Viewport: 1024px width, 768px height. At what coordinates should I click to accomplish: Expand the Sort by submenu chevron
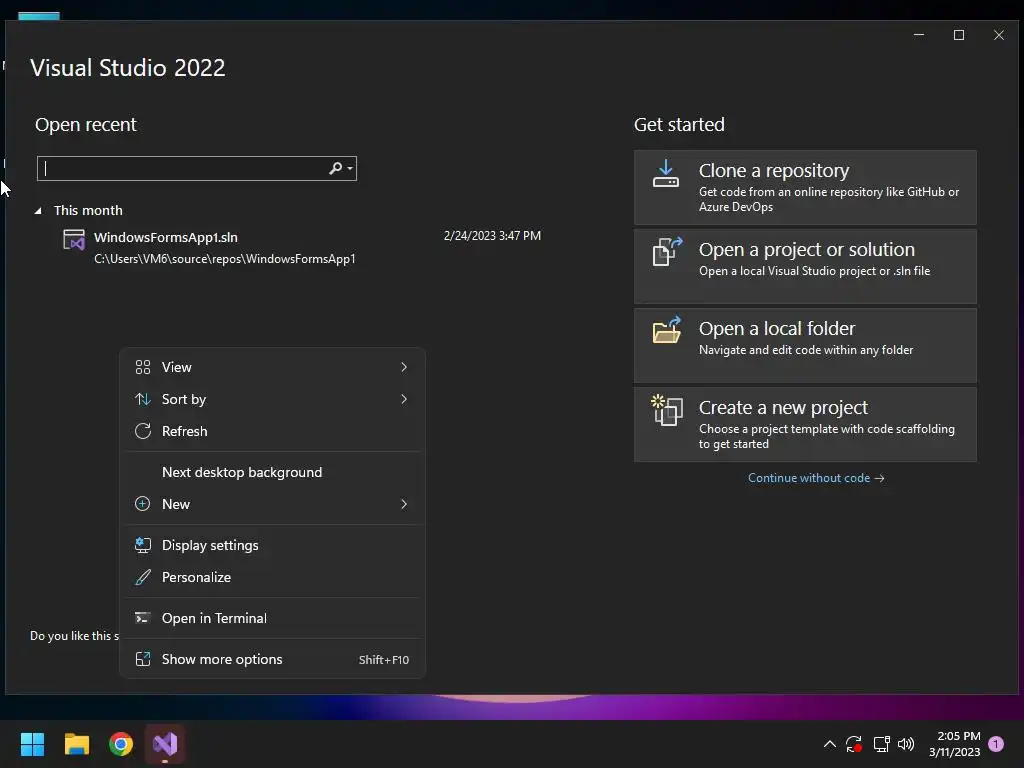pos(404,399)
